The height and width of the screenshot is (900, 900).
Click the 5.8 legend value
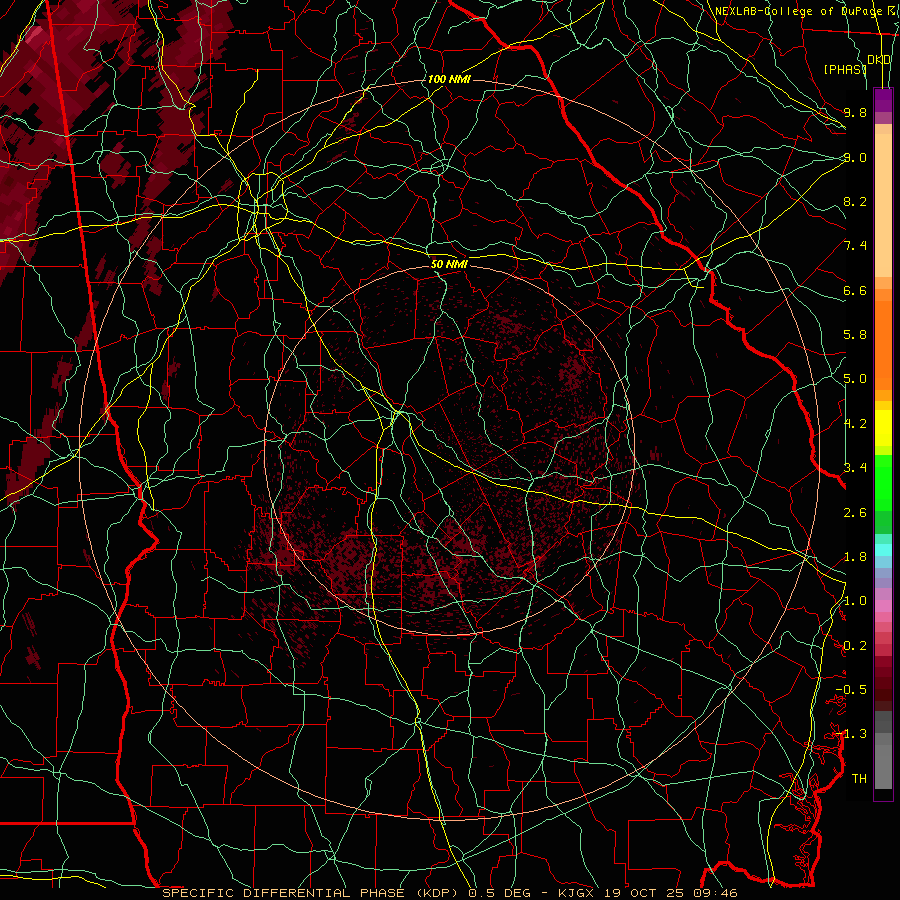point(855,335)
